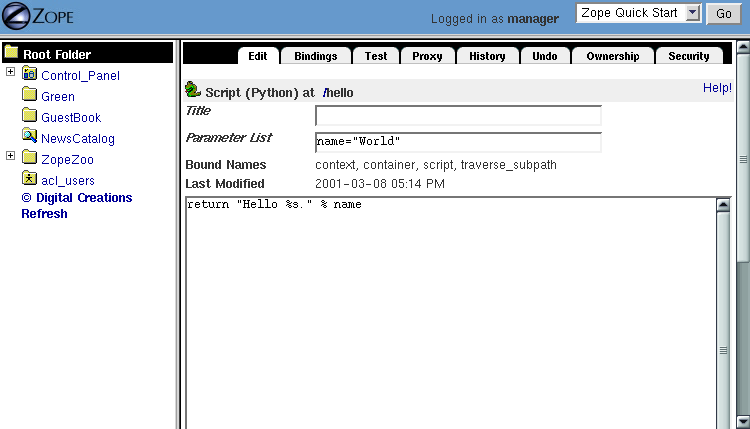The height and width of the screenshot is (429, 750).
Task: Switch to the History tab
Action: 487,56
